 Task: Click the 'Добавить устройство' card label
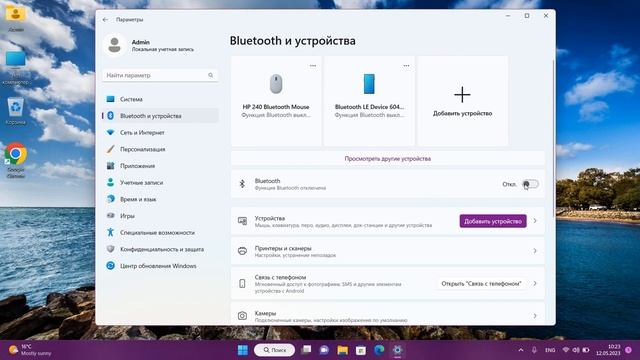coord(462,113)
